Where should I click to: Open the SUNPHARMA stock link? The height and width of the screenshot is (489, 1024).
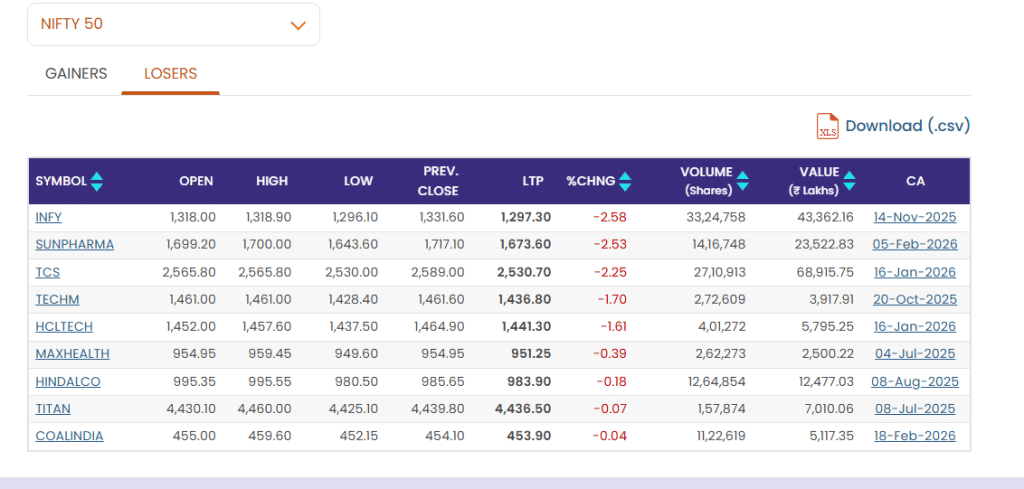point(74,244)
